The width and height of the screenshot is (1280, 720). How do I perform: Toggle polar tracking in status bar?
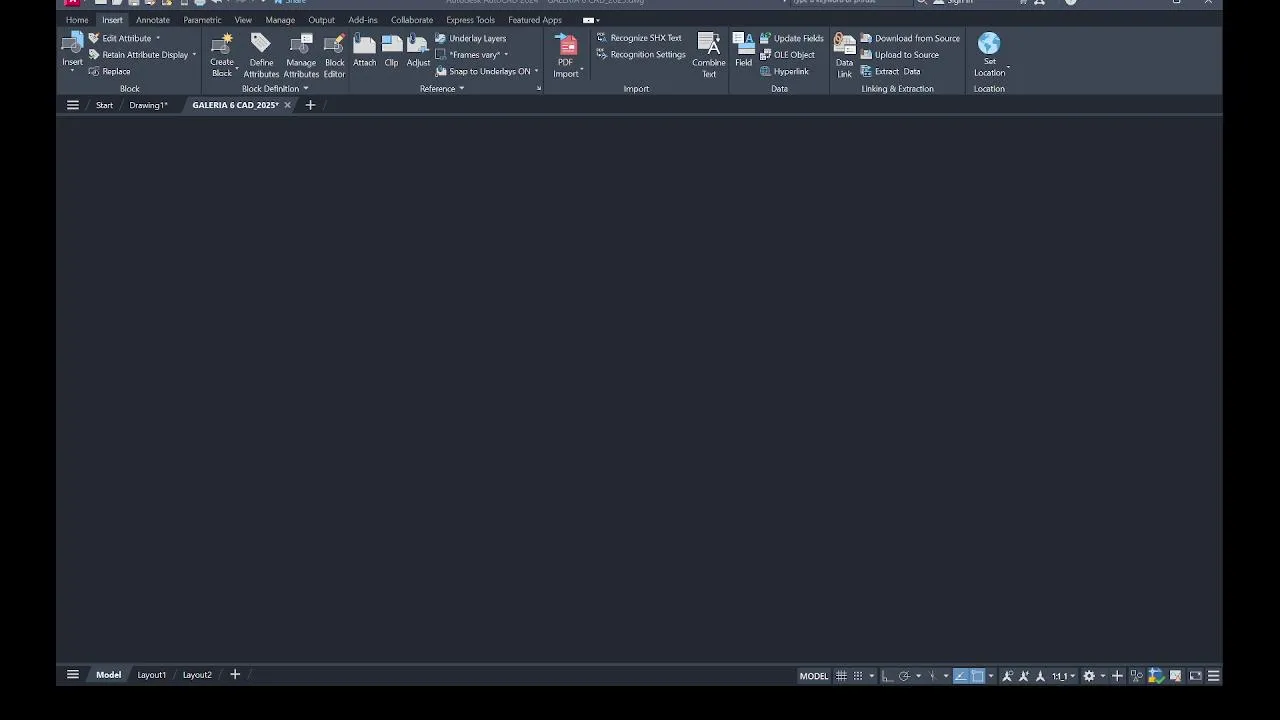pos(904,676)
